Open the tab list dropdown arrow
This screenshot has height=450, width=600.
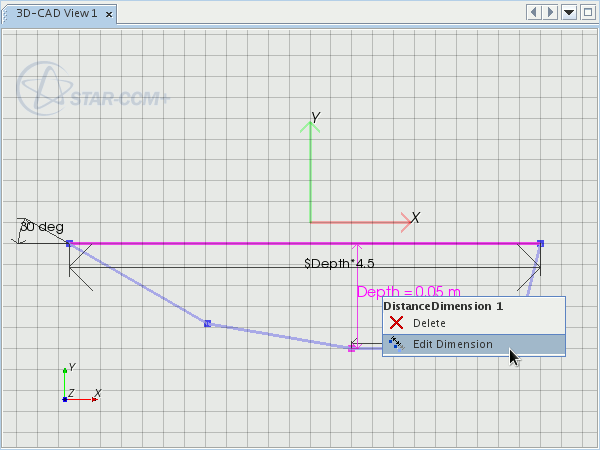pyautogui.click(x=569, y=13)
